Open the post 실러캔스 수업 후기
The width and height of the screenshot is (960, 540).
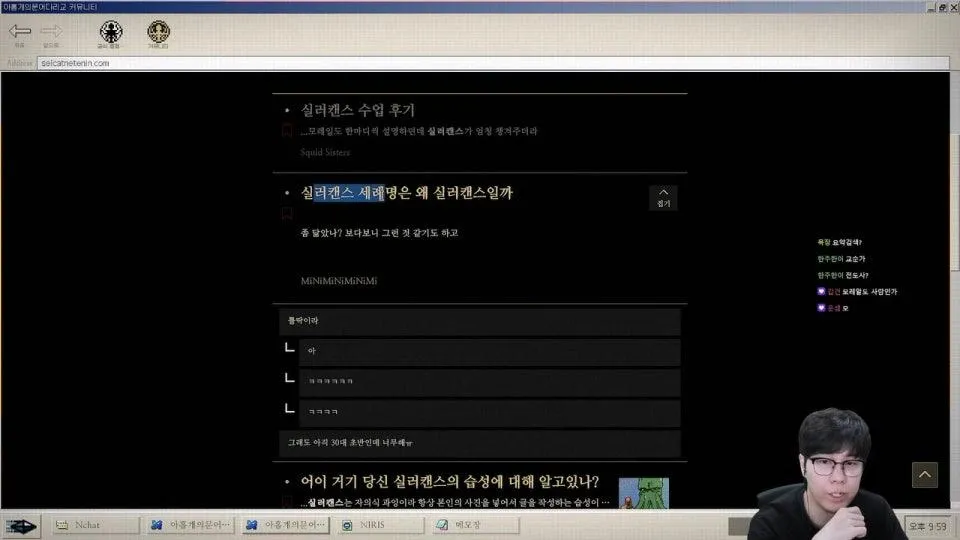click(358, 110)
